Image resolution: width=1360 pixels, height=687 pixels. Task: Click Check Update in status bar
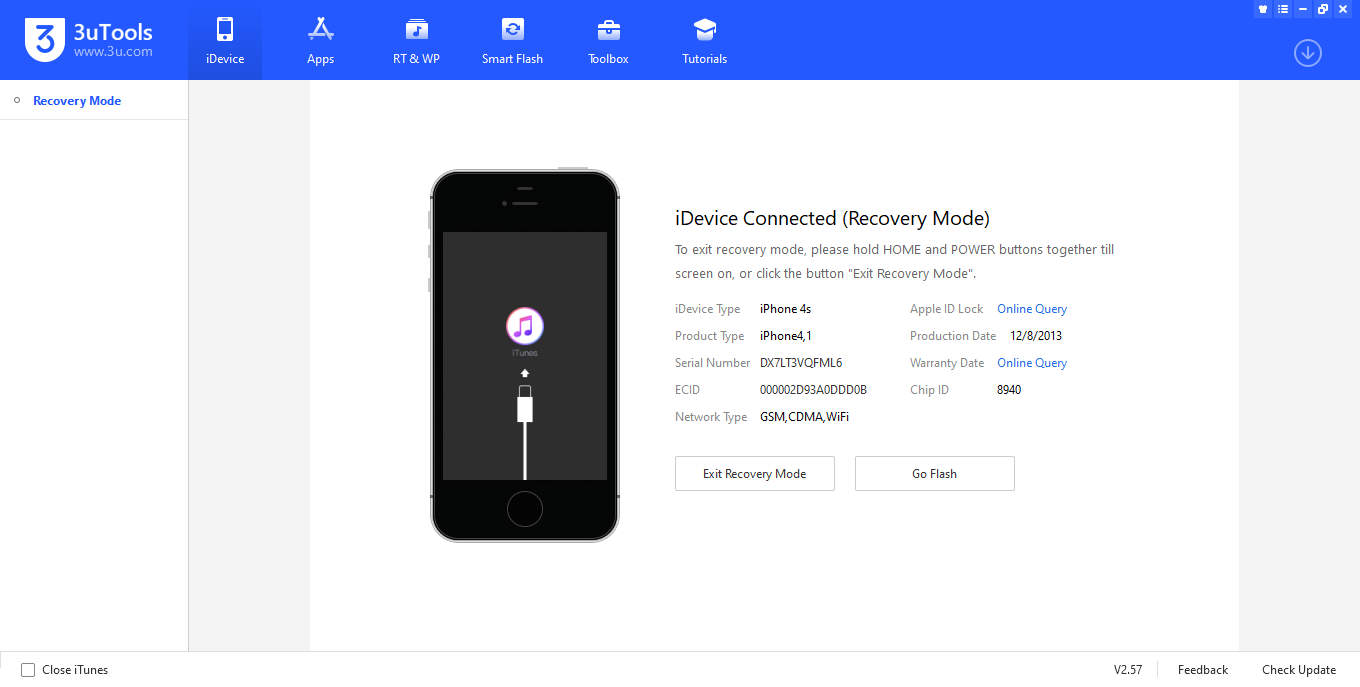point(1299,670)
